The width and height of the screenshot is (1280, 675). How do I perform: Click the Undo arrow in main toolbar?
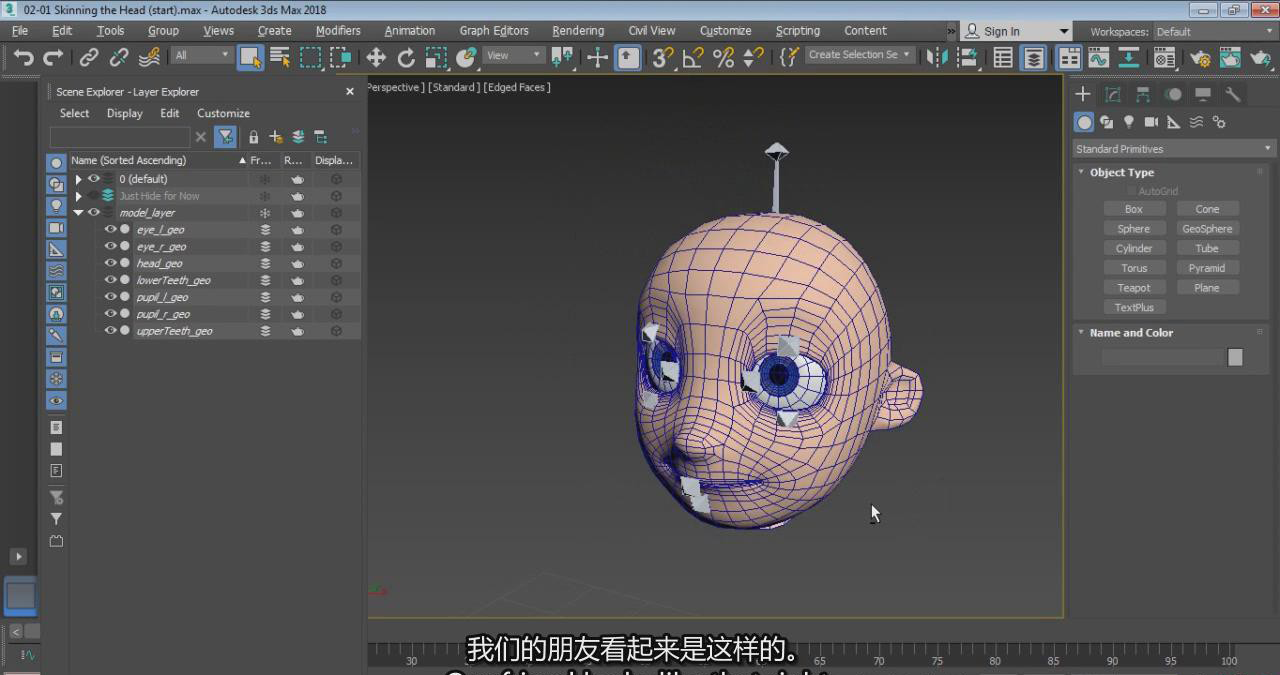pyautogui.click(x=23, y=57)
